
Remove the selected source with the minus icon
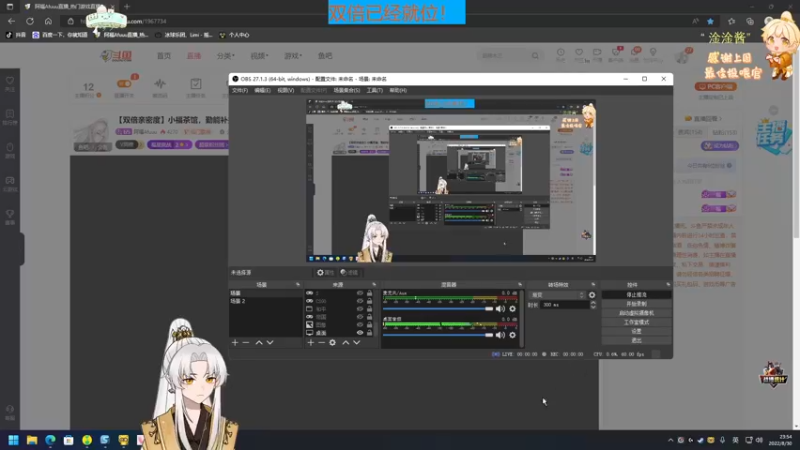(x=321, y=342)
